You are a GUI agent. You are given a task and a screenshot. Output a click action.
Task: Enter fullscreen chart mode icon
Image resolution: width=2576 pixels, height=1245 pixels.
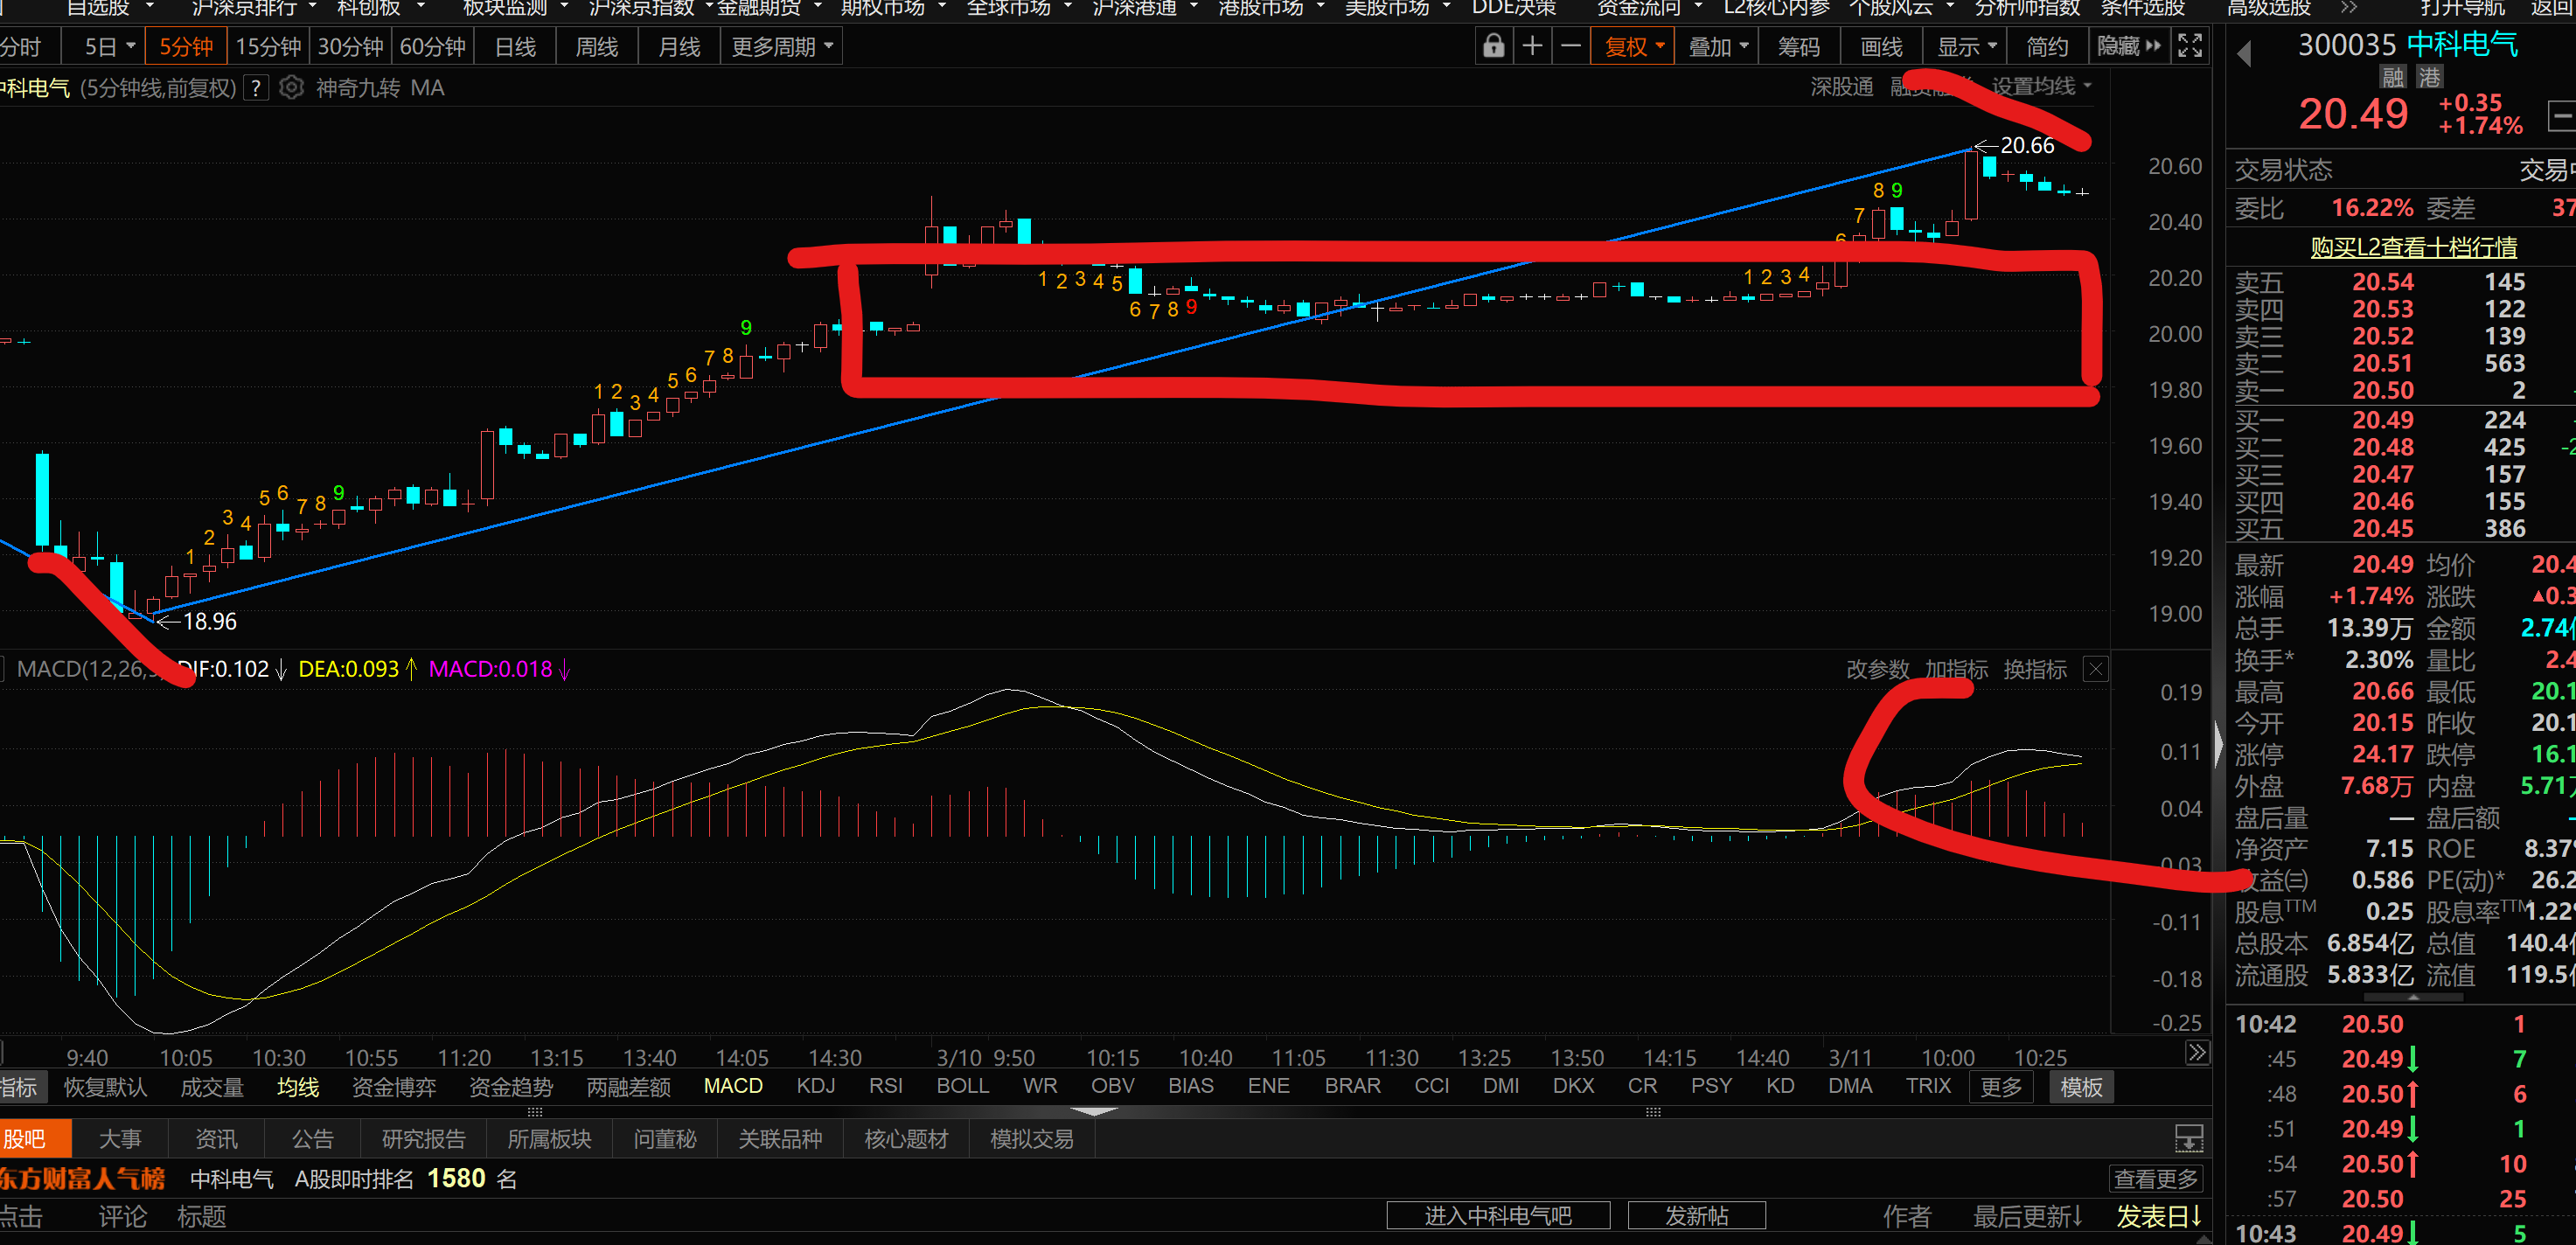tap(2190, 46)
